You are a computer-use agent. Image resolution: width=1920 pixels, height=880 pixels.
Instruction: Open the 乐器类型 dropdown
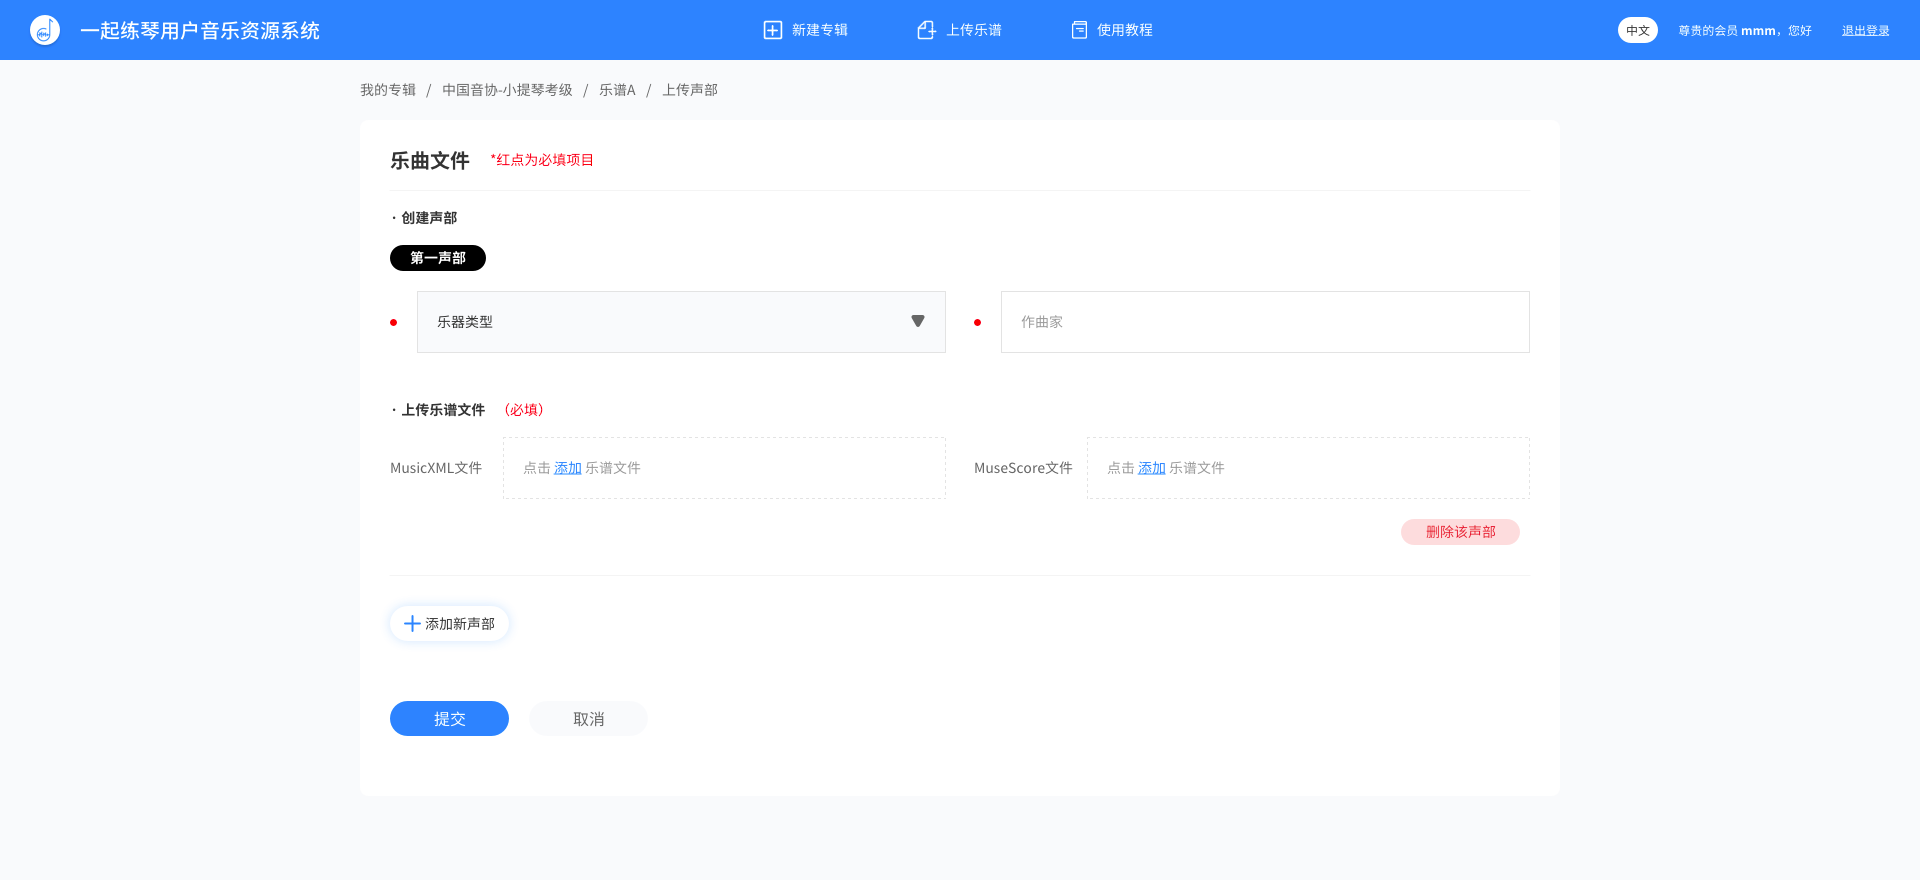click(681, 322)
